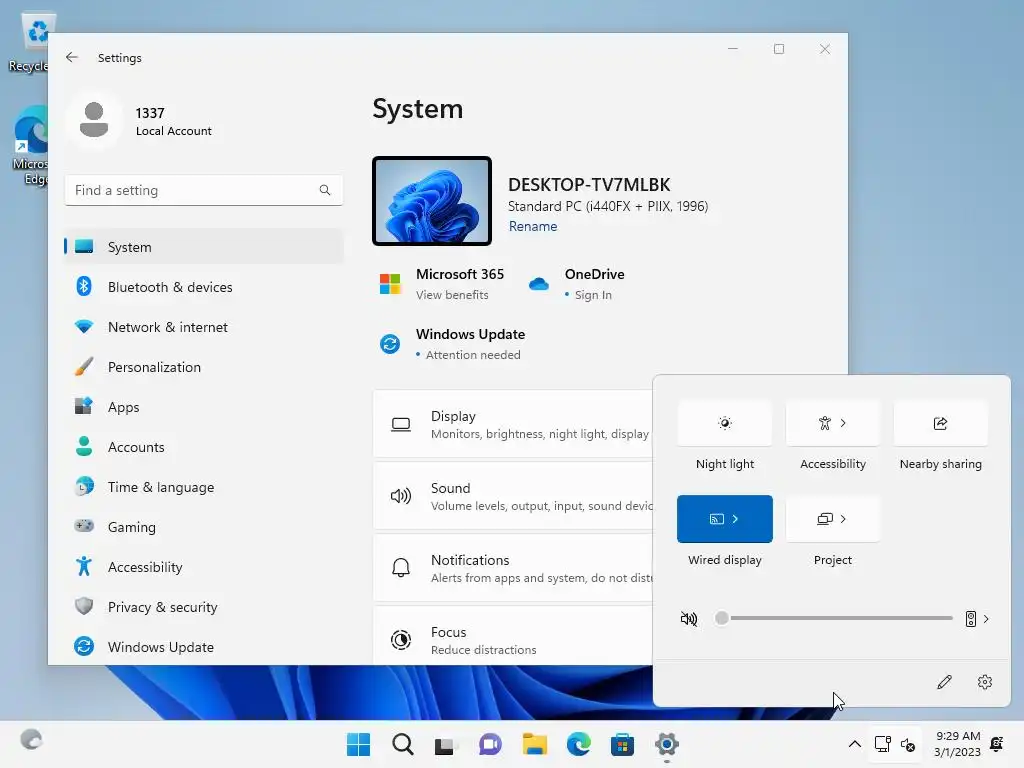Viewport: 1024px width, 768px height.
Task: Open Time & language settings
Action: click(x=204, y=487)
